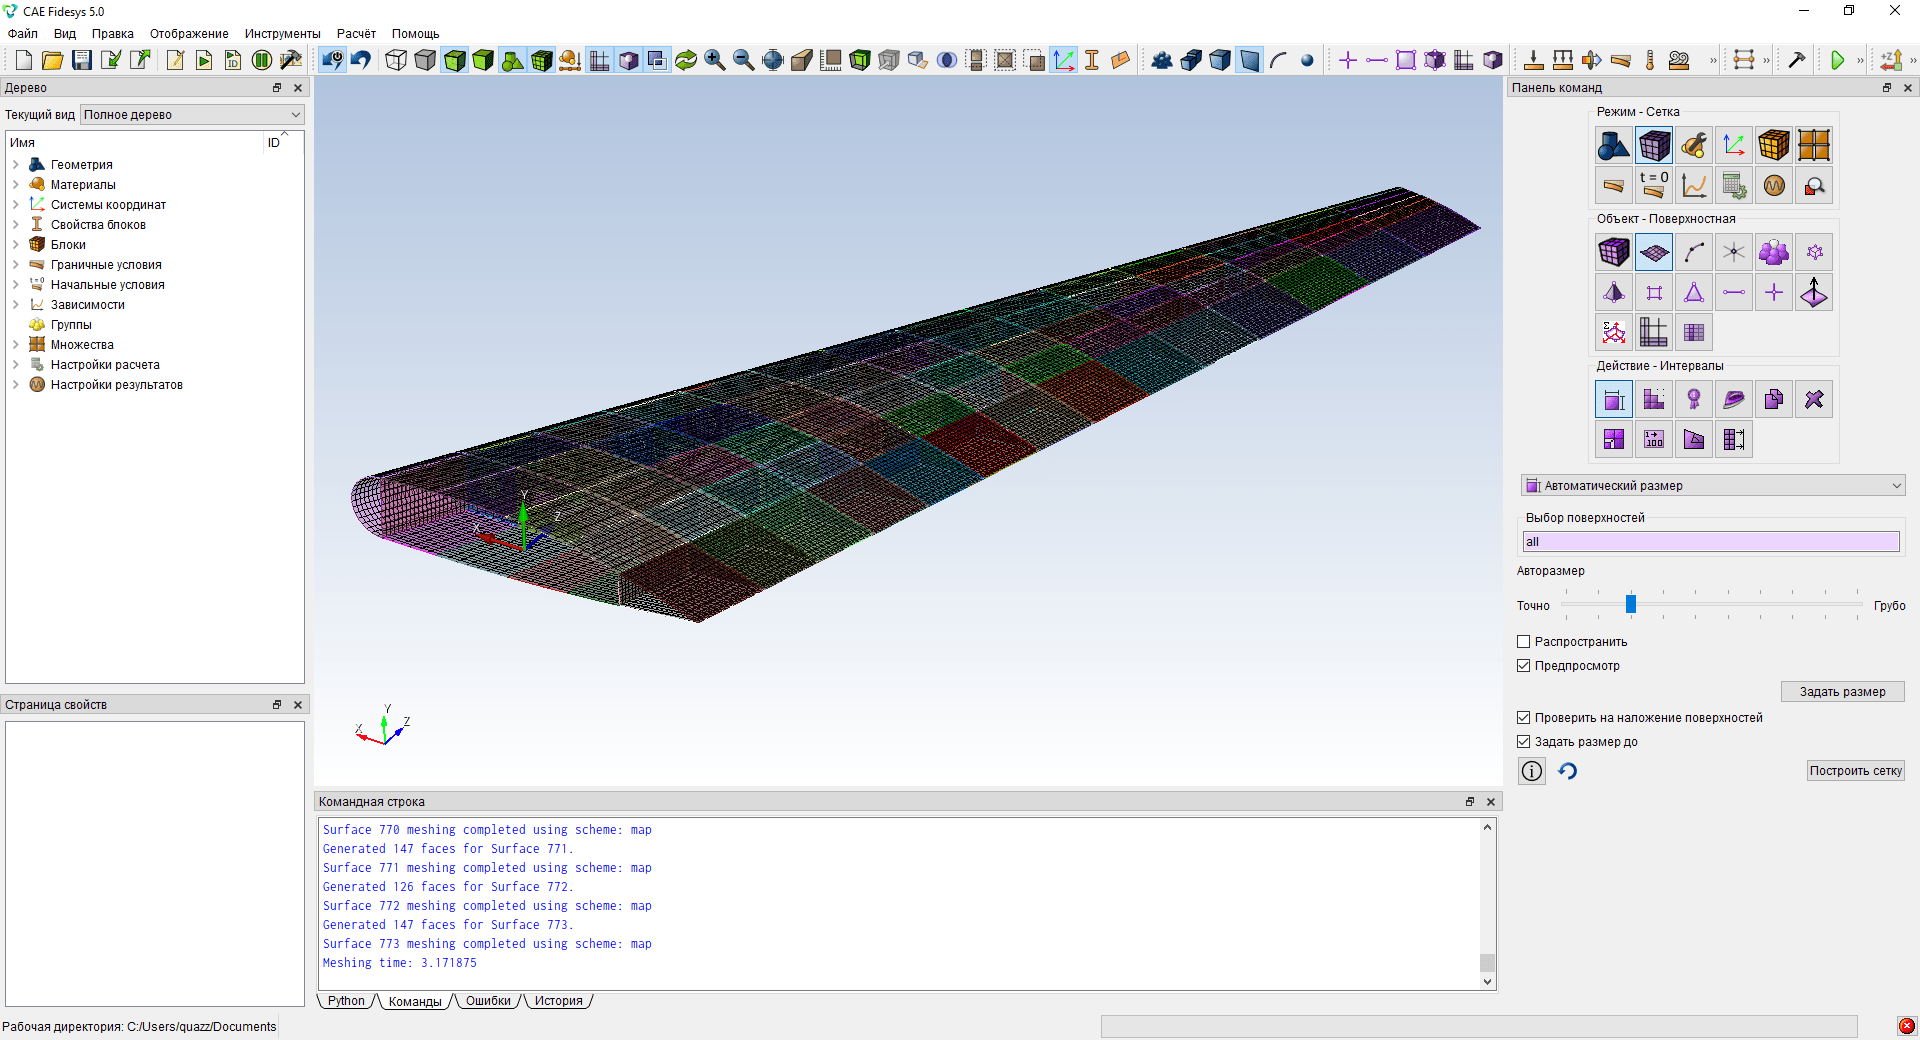Click the Авторазмер slider handle
This screenshot has width=1920, height=1040.
pos(1630,604)
